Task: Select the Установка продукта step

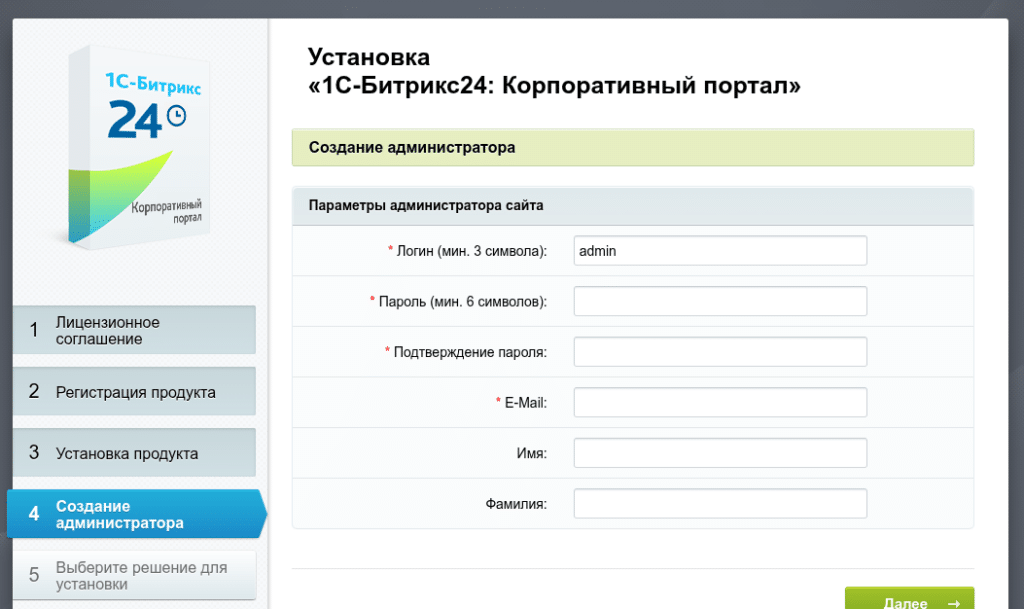Action: 130,452
